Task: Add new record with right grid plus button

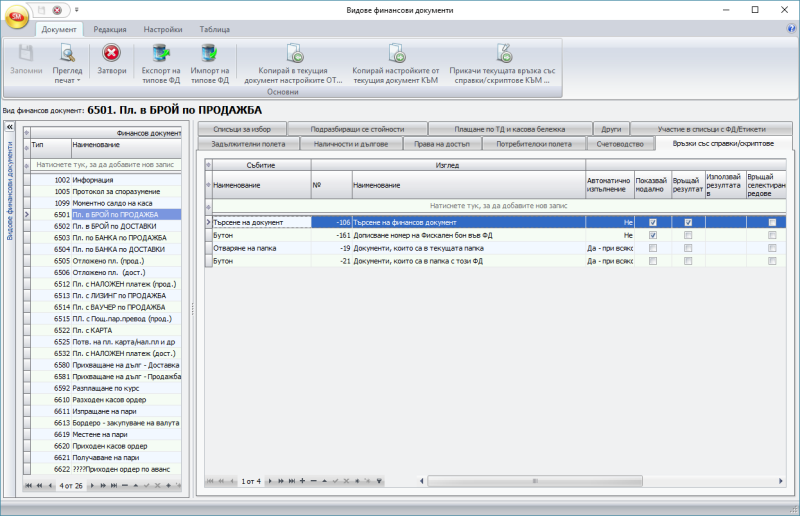Action: point(302,481)
